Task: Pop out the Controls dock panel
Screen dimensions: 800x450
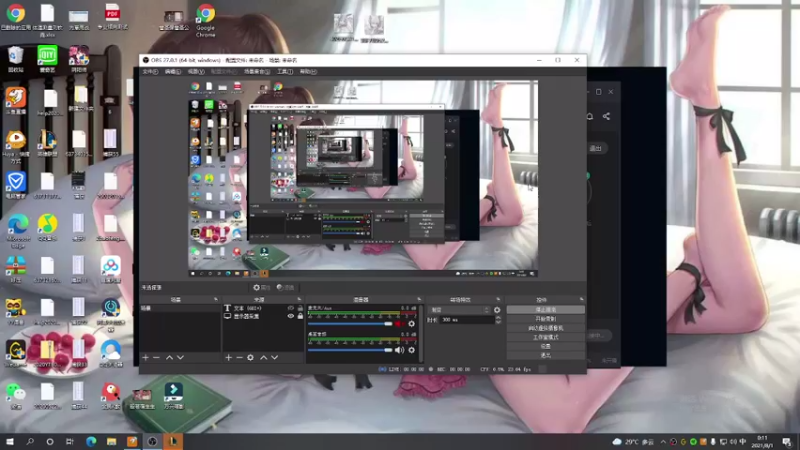Action: point(581,299)
